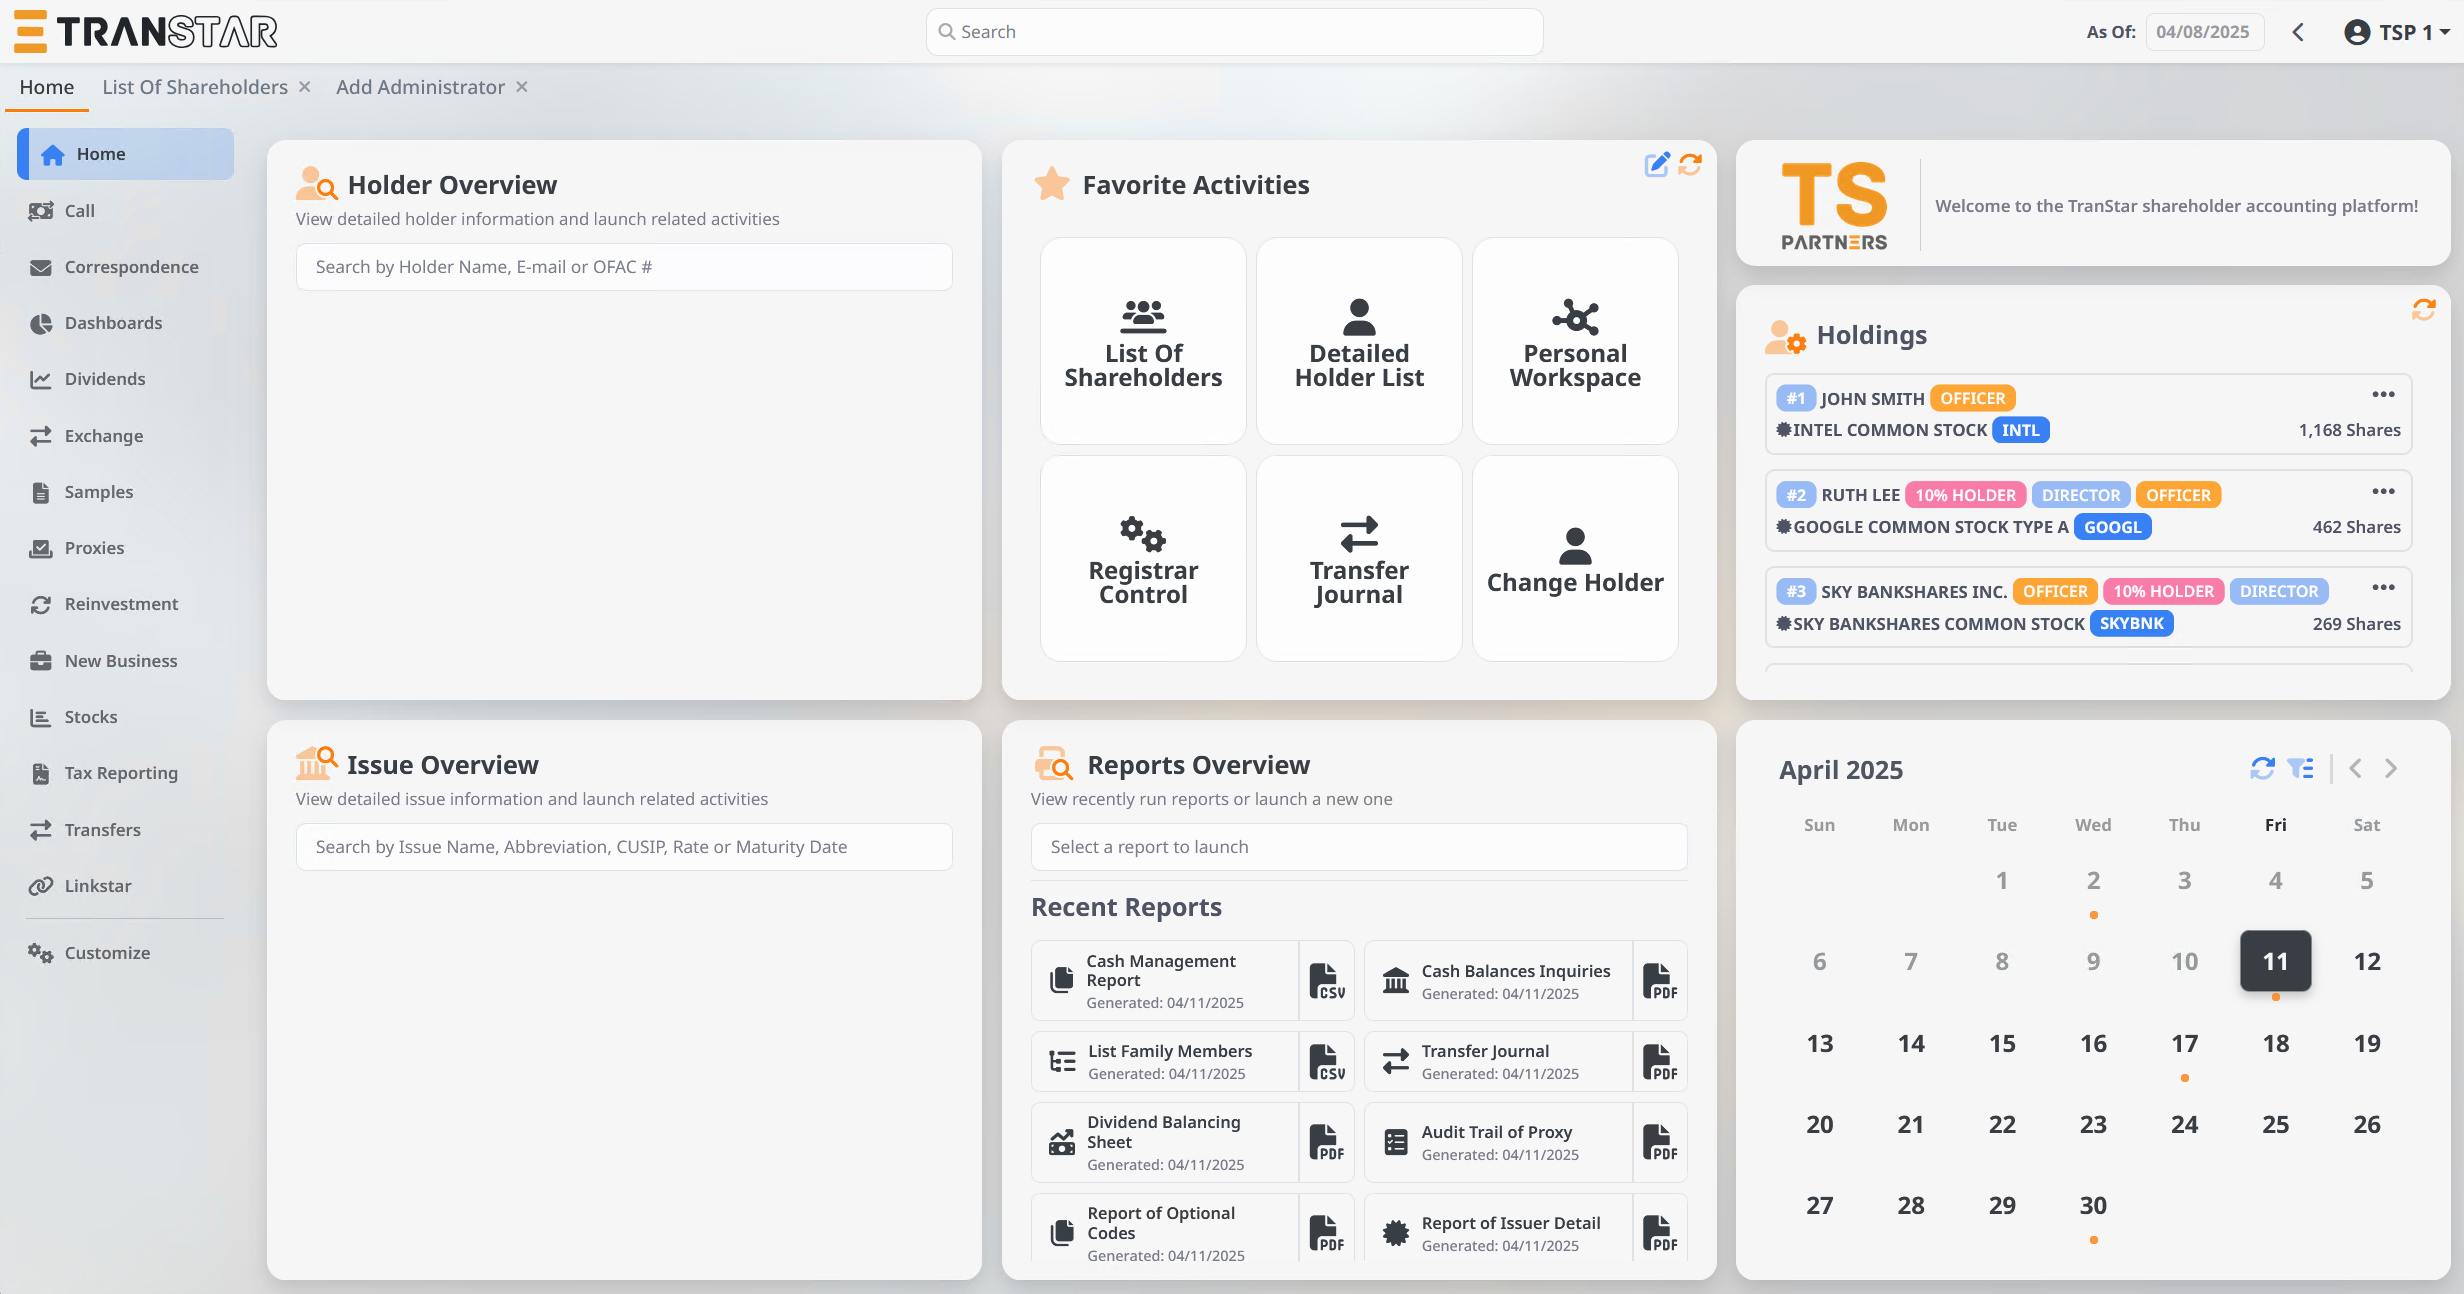The width and height of the screenshot is (2464, 1294).
Task: Download List Family Members CSV
Action: (x=1327, y=1062)
